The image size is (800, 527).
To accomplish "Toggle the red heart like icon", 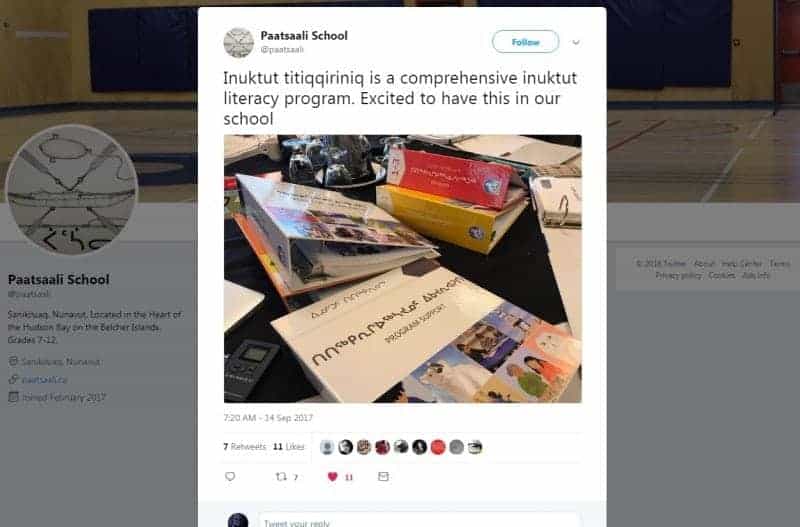I will (333, 476).
